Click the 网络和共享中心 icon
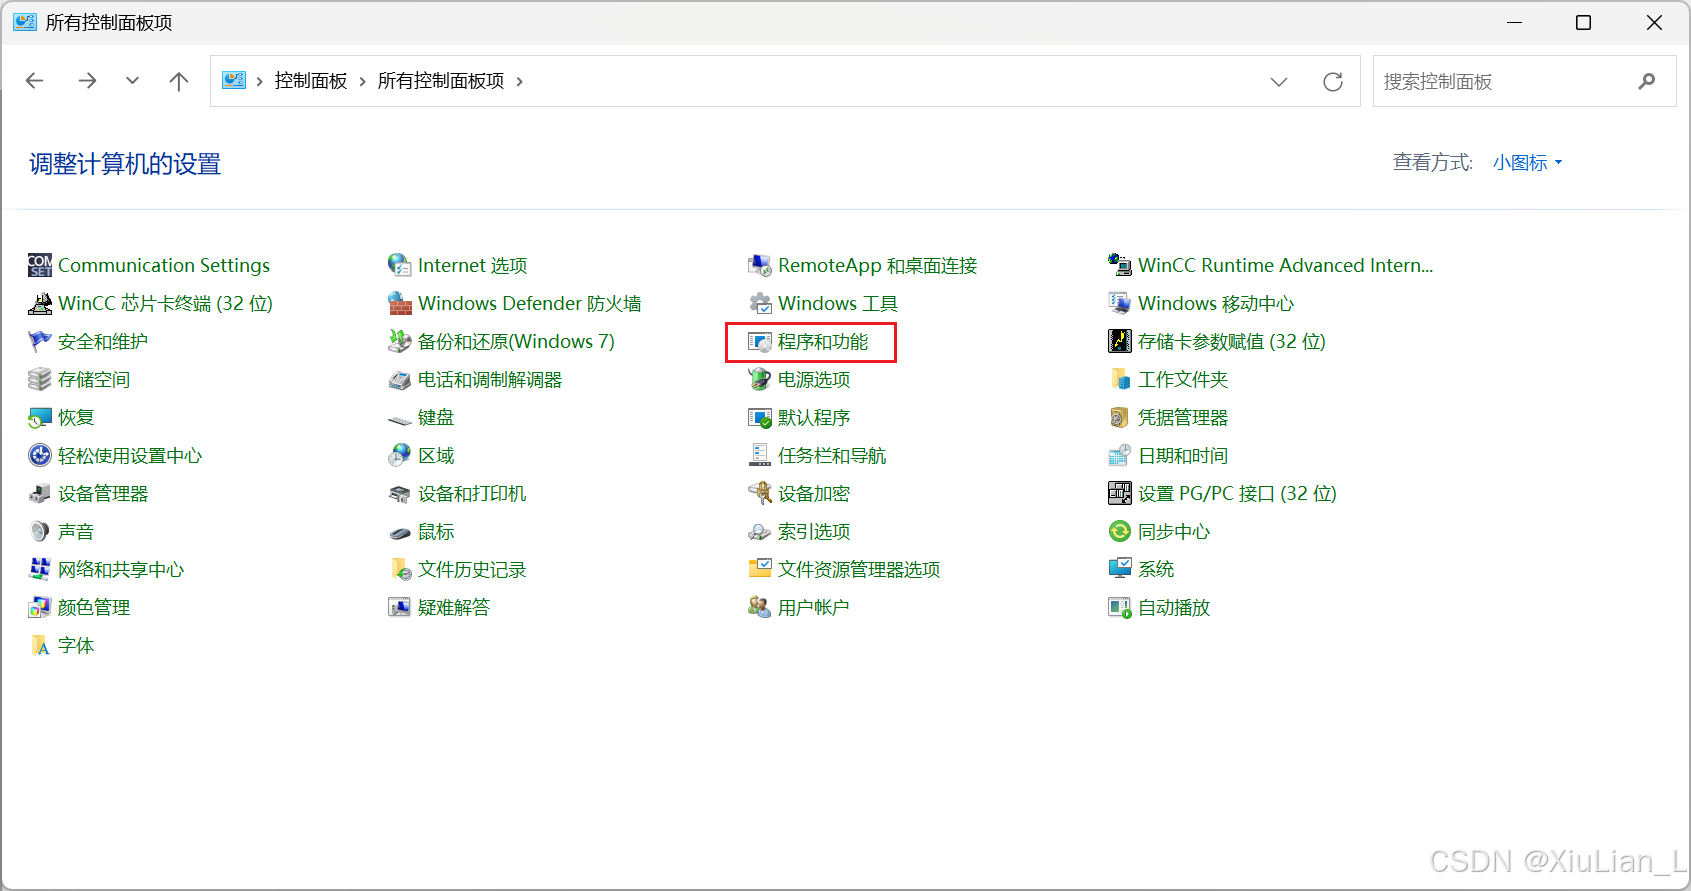Image resolution: width=1691 pixels, height=891 pixels. click(x=40, y=569)
